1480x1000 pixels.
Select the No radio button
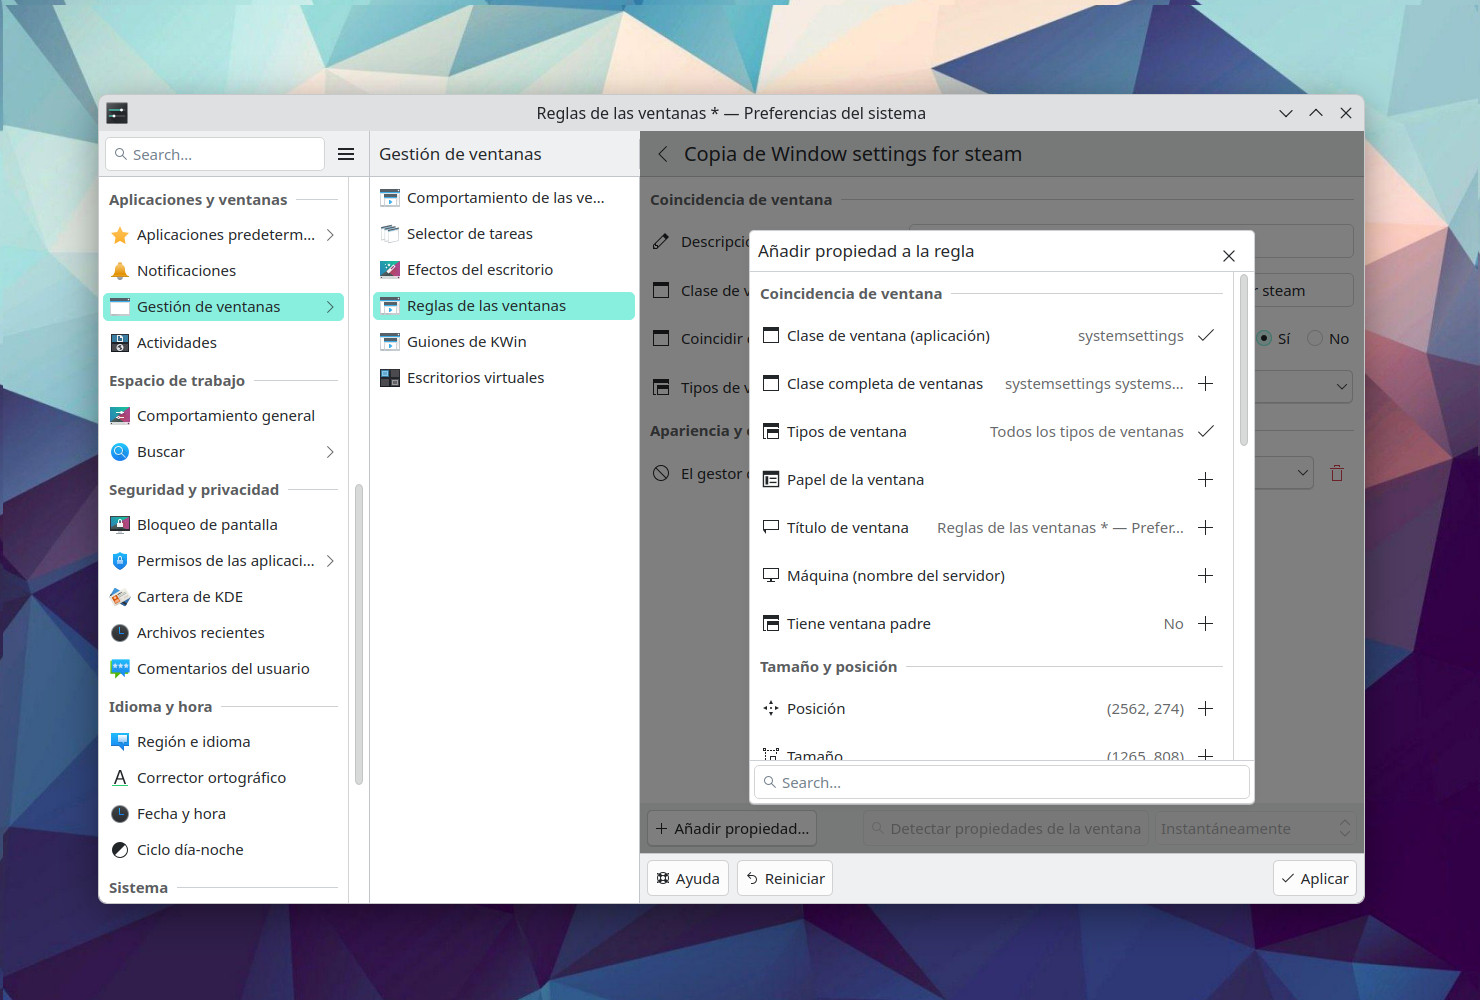[1315, 338]
